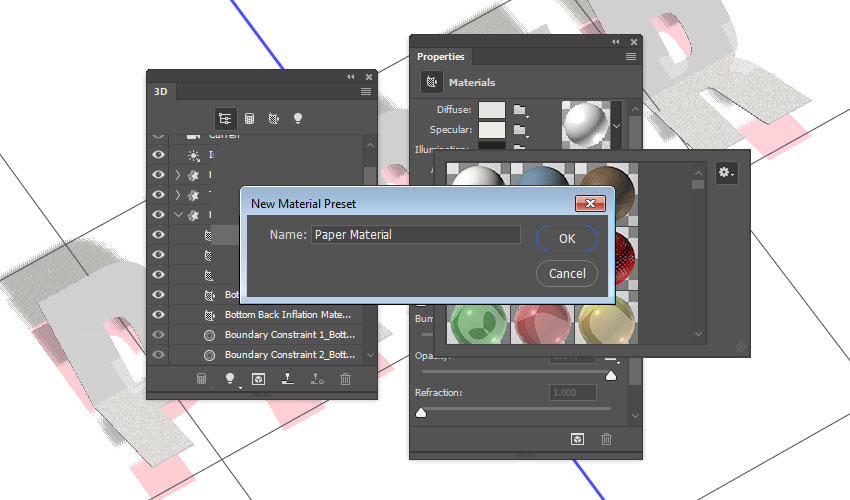This screenshot has width=850, height=500.
Task: Select the wood sphere material preset
Action: tap(606, 175)
